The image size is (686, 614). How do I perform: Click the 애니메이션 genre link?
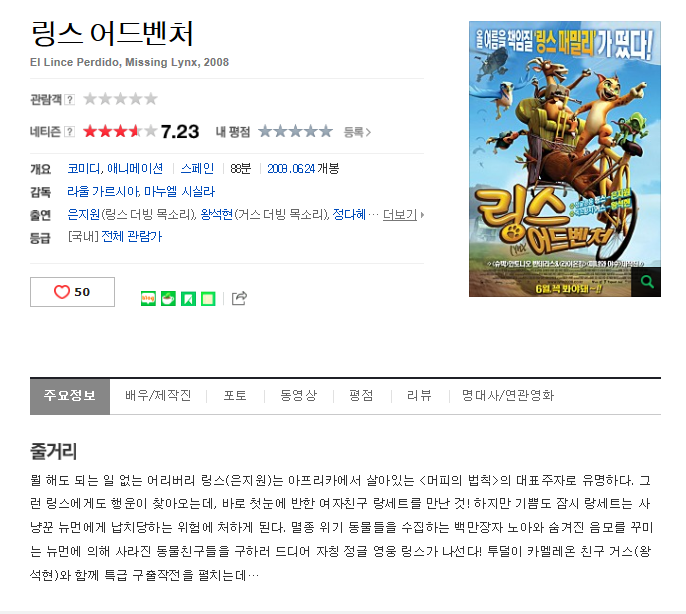point(135,168)
